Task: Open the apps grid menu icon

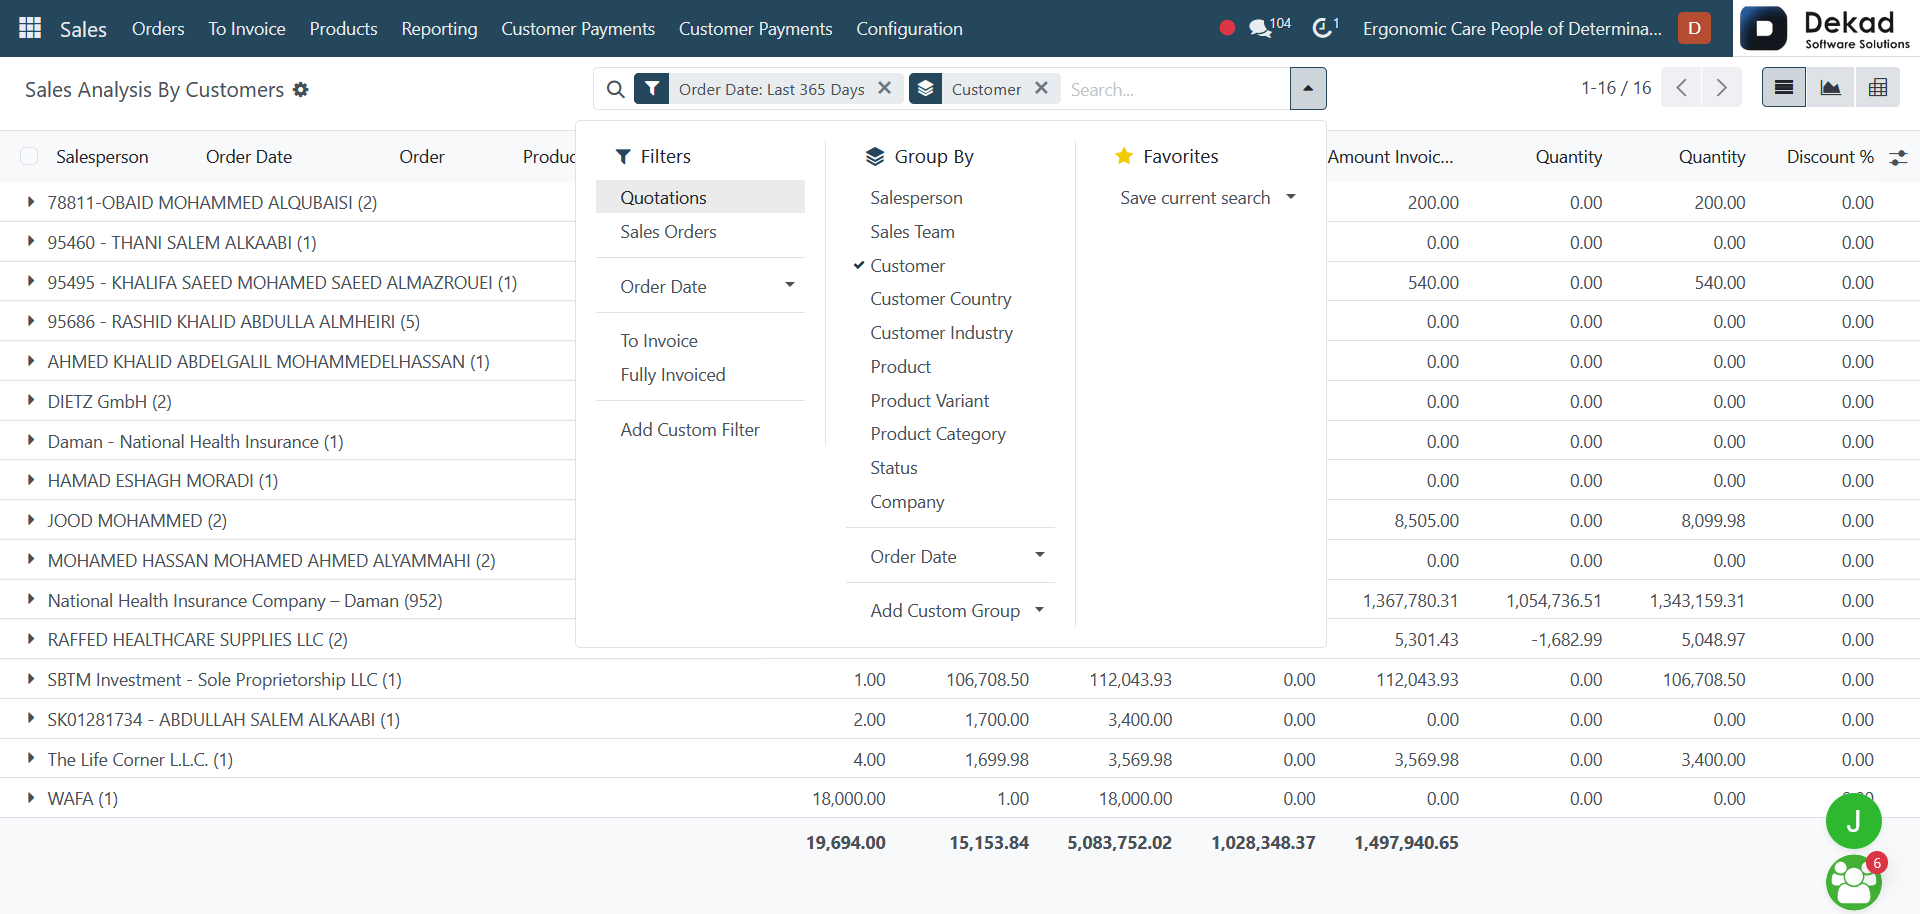Action: point(30,28)
